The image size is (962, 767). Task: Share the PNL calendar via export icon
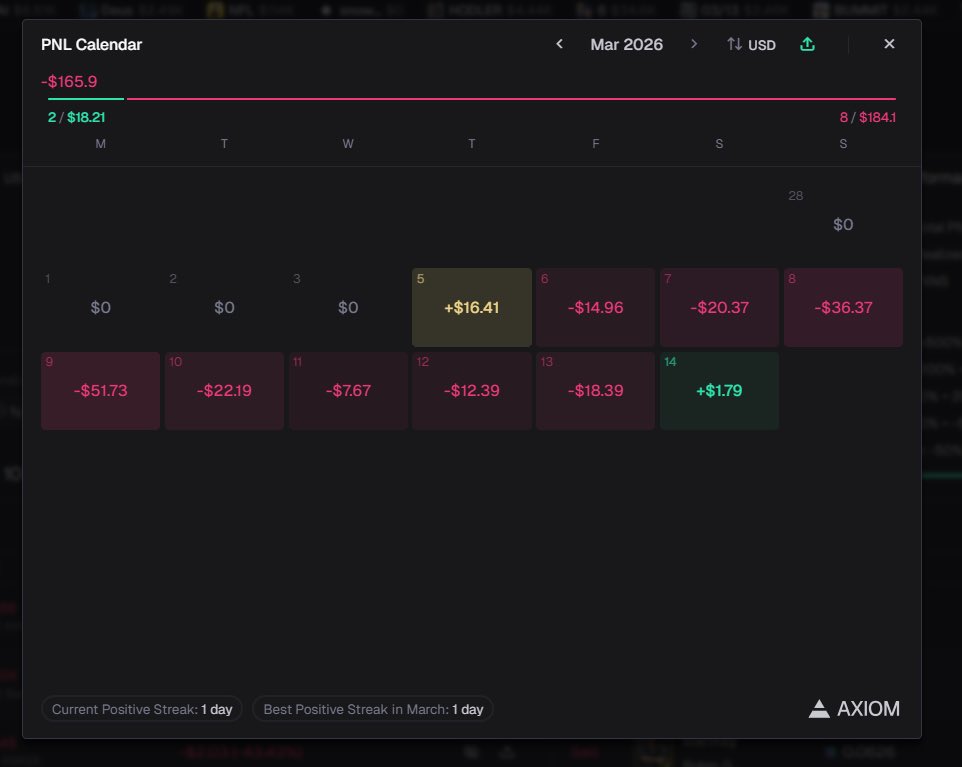tap(807, 44)
